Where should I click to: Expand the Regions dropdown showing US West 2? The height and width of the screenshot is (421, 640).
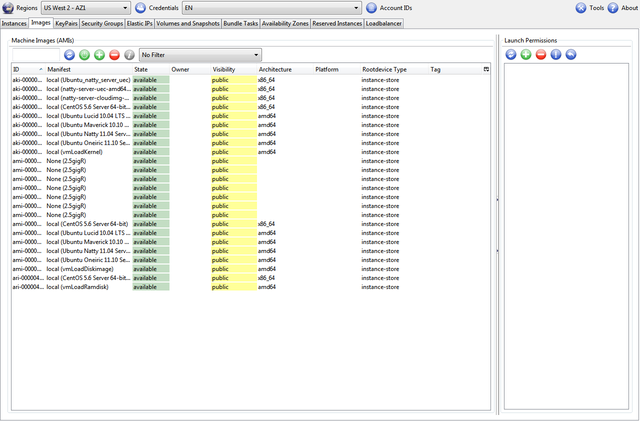click(85, 8)
